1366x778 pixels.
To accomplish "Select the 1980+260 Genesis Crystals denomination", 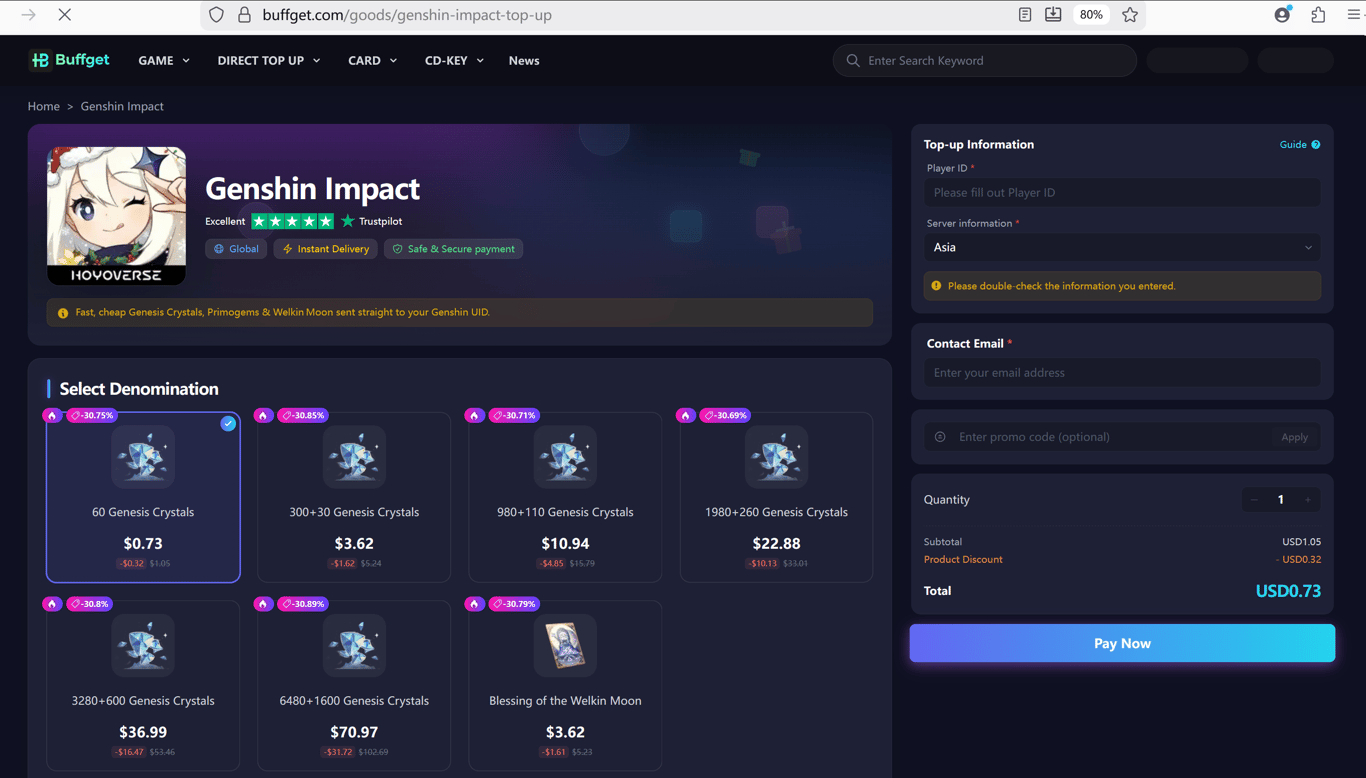I will [776, 497].
